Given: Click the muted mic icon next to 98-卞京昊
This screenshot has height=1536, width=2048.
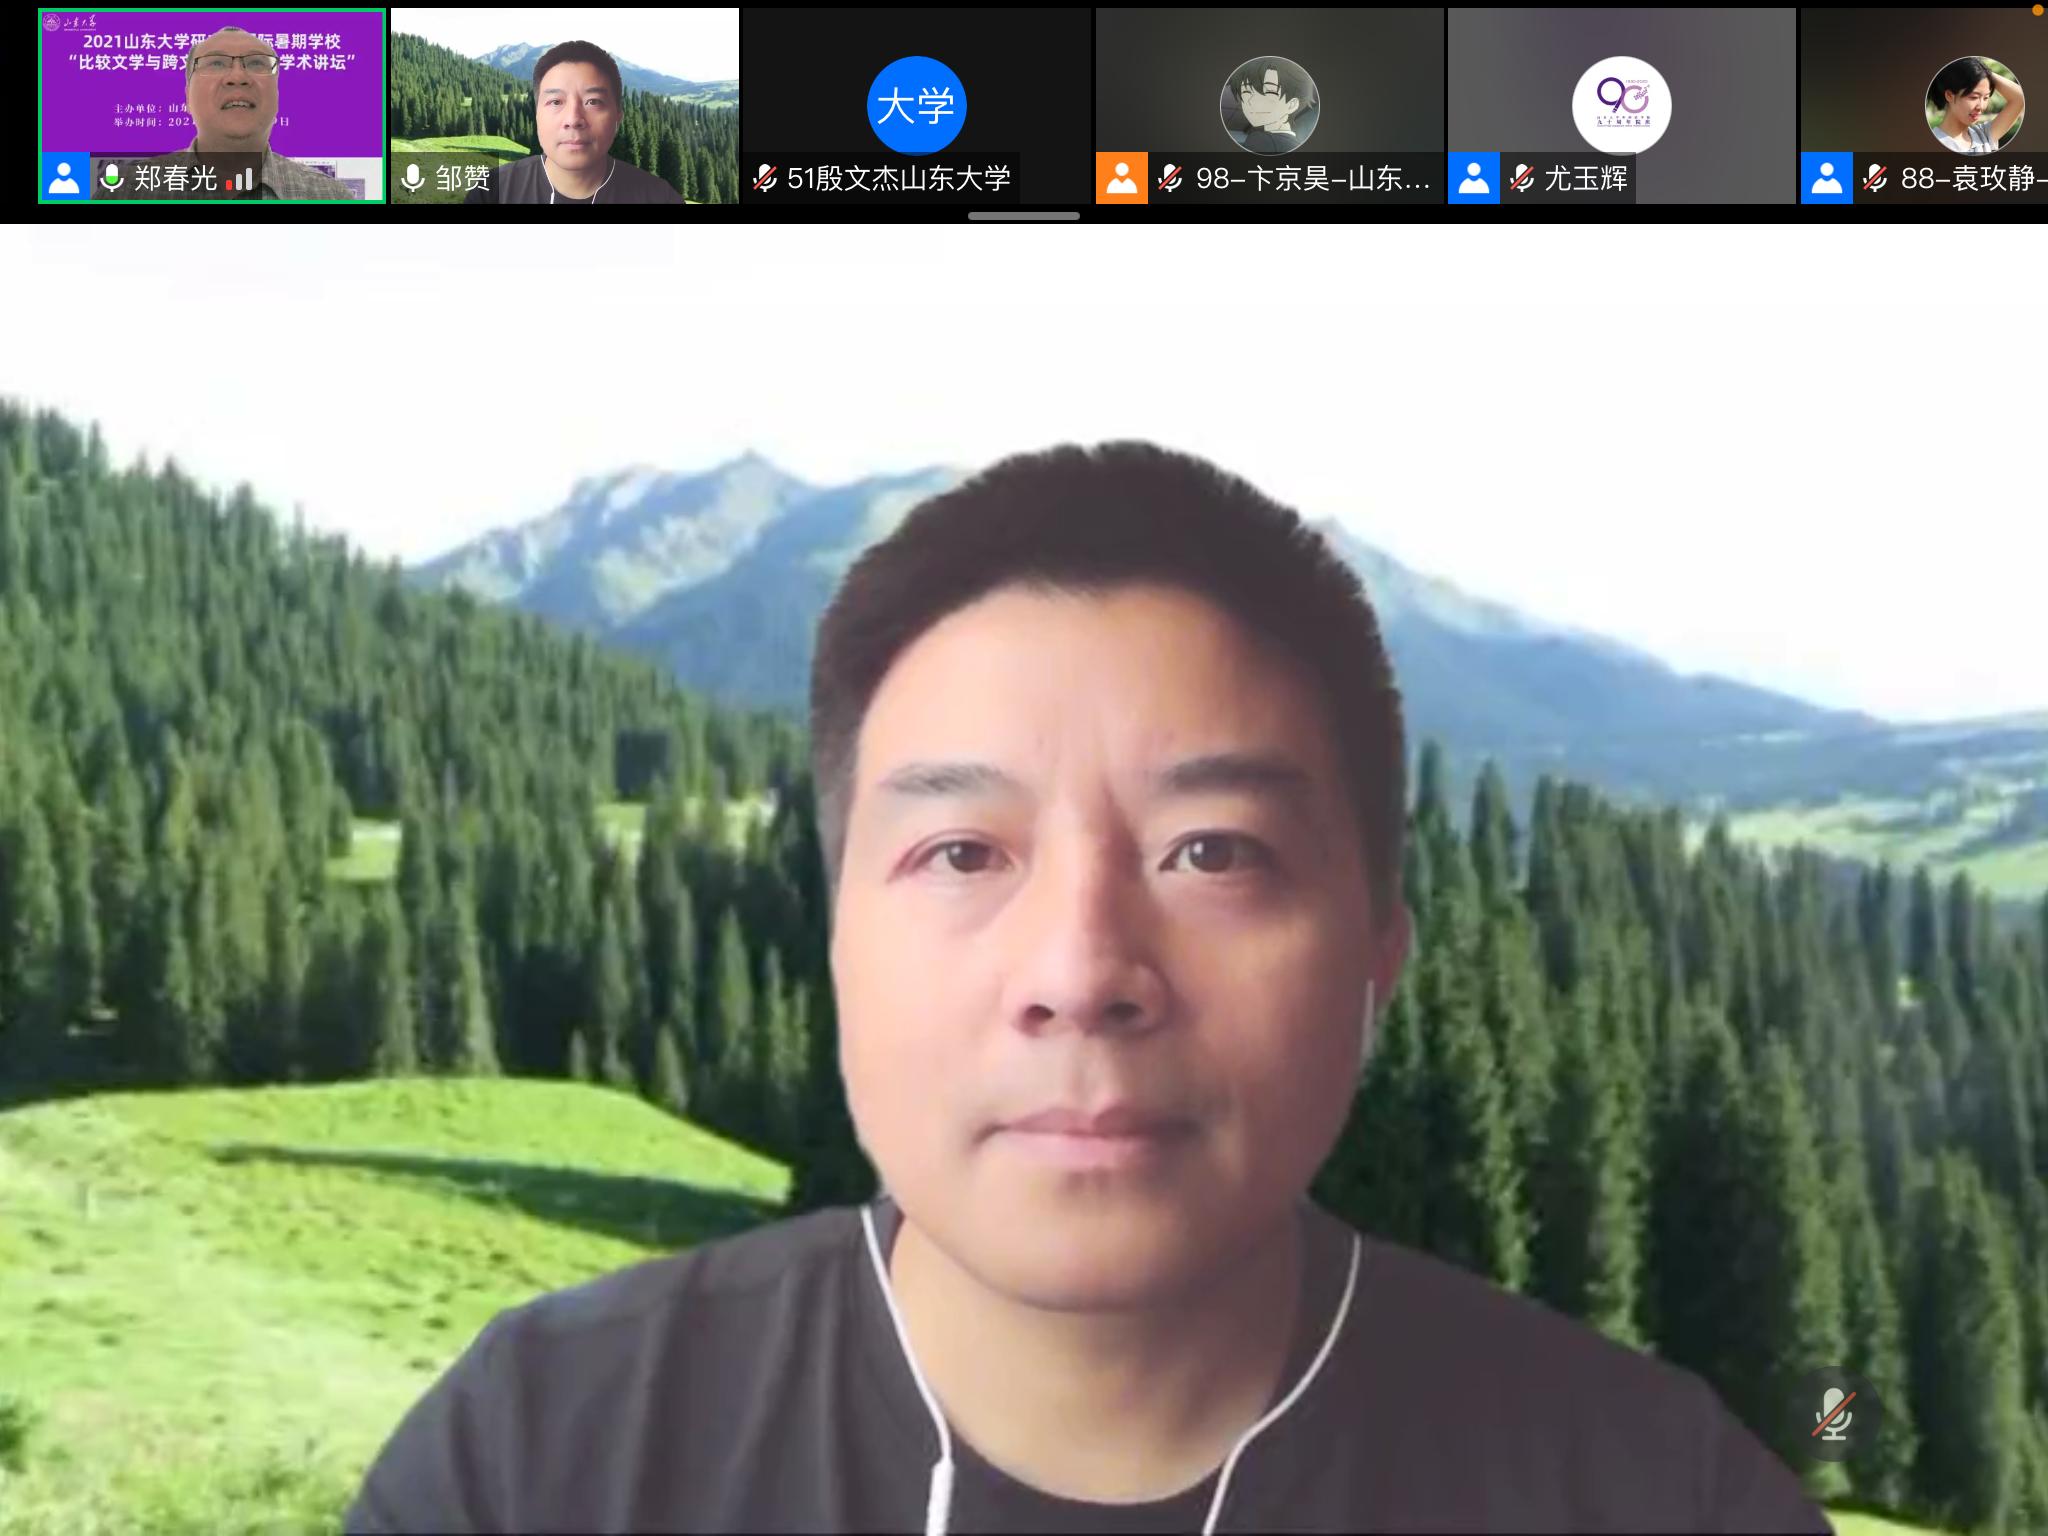Looking at the screenshot, I should pyautogui.click(x=1170, y=179).
